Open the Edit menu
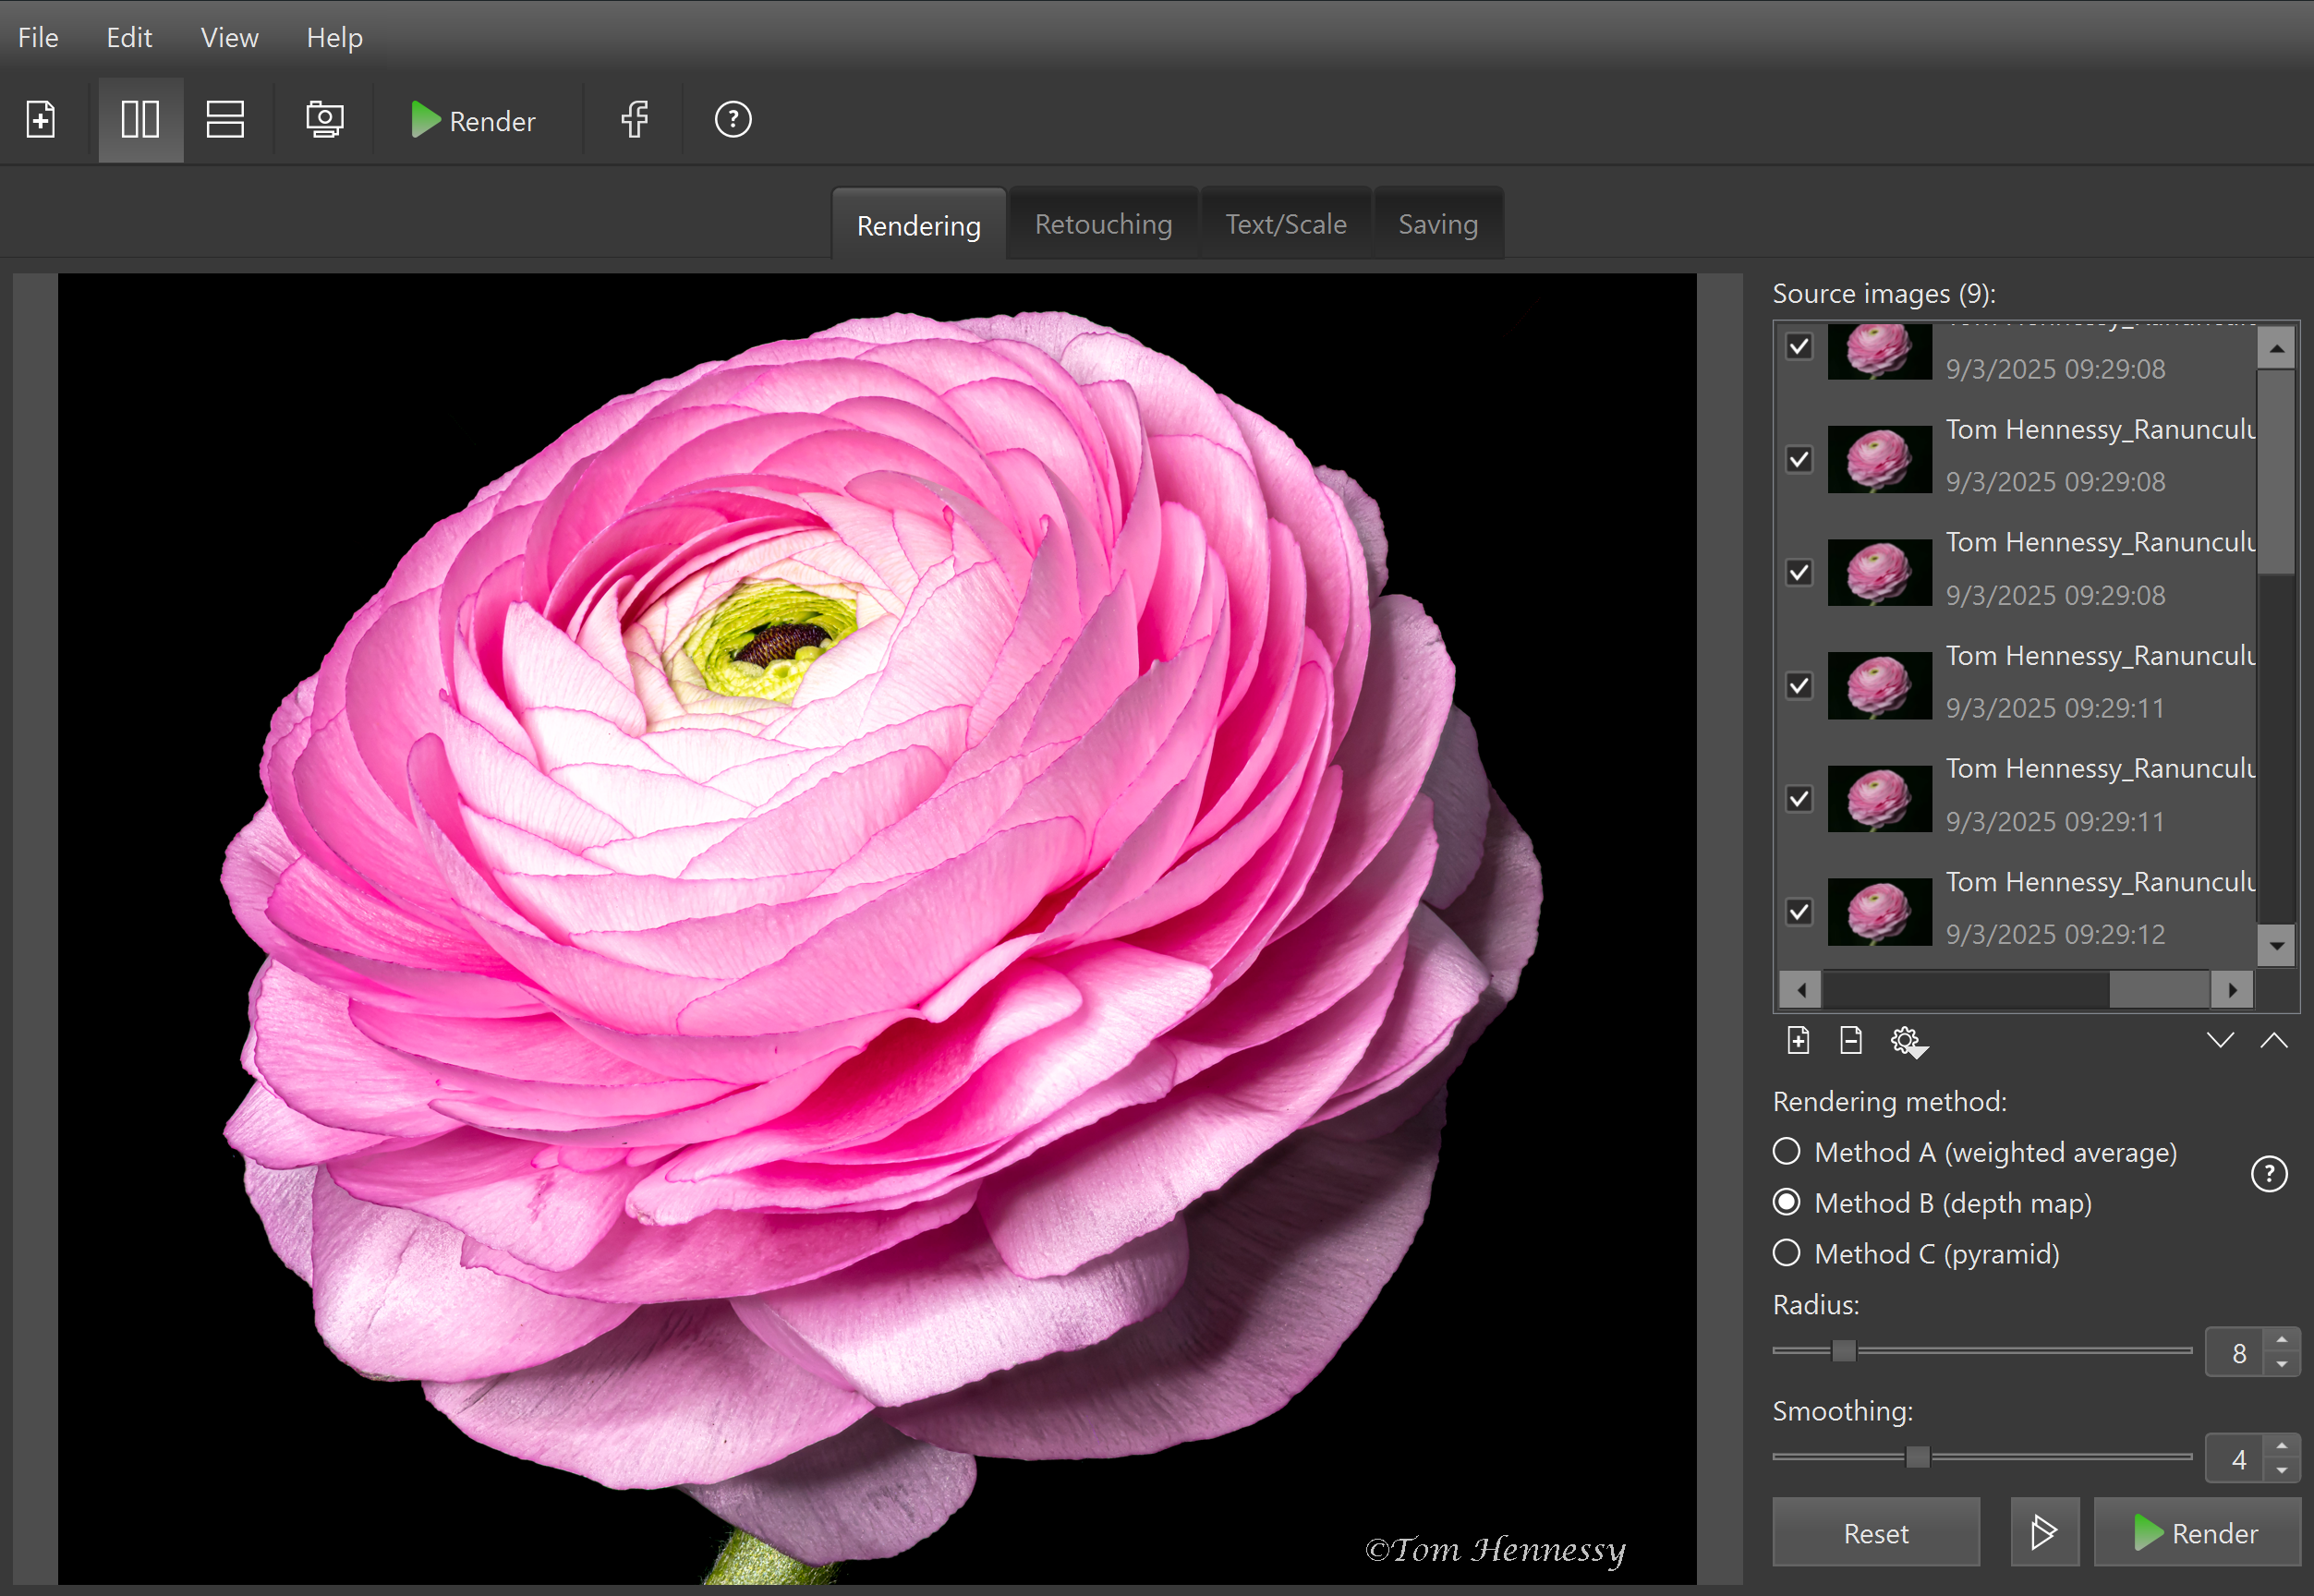The height and width of the screenshot is (1596, 2314). [129, 37]
